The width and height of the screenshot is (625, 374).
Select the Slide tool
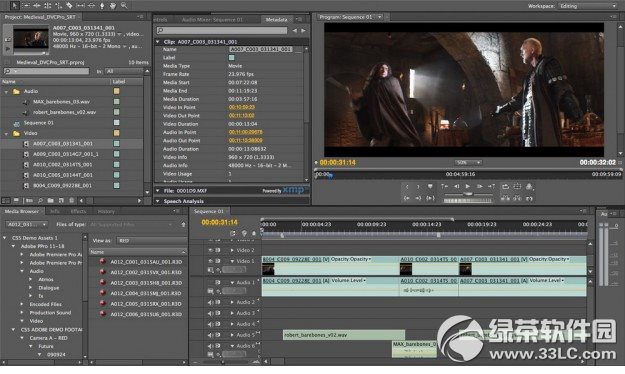click(91, 6)
